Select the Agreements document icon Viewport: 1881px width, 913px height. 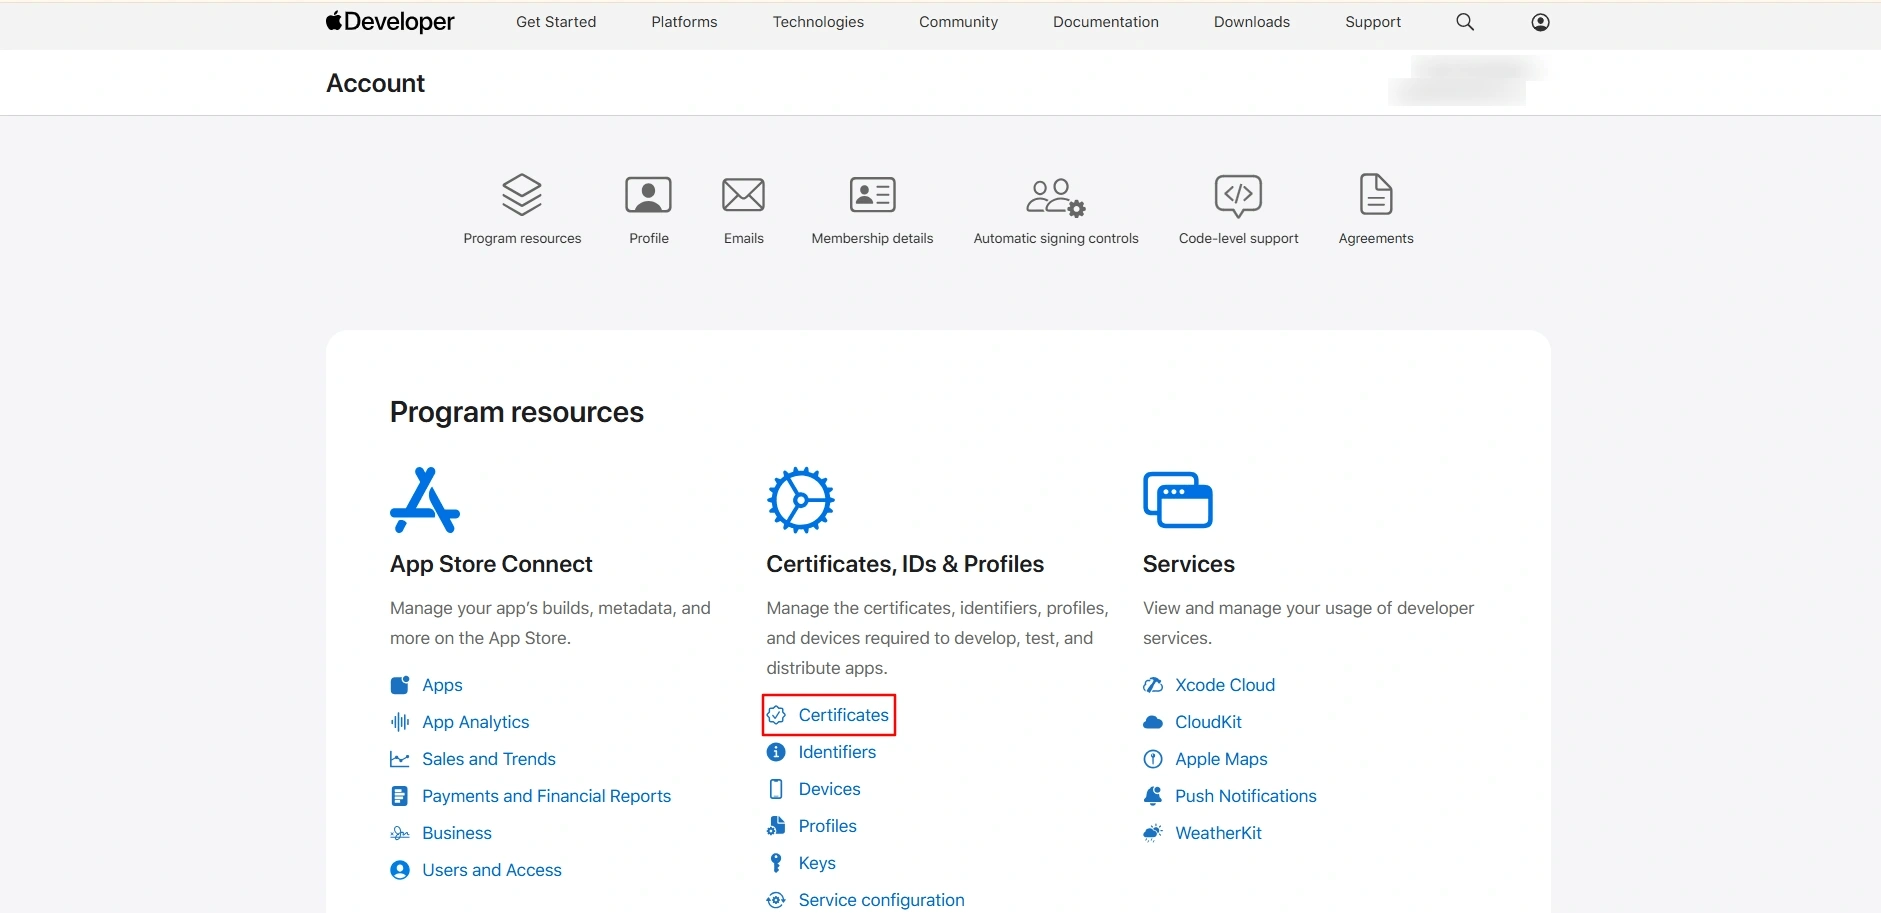point(1376,194)
